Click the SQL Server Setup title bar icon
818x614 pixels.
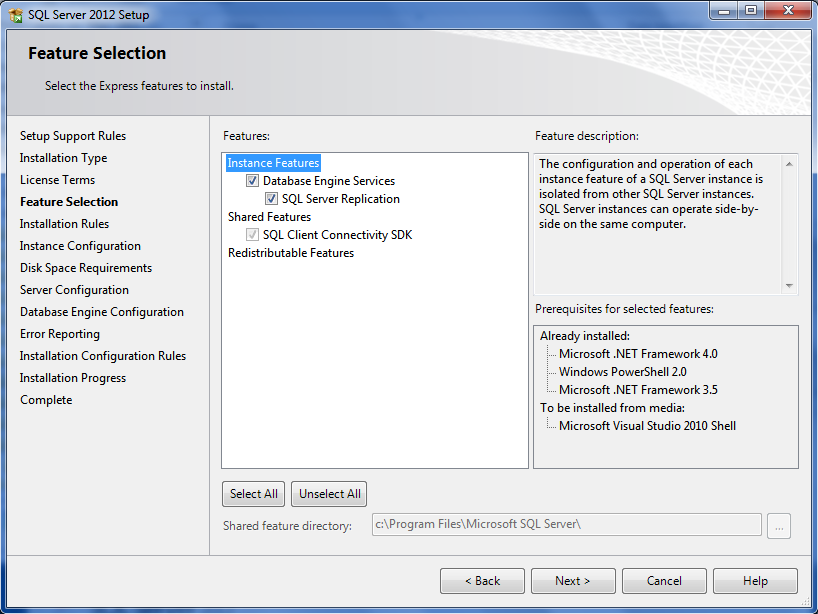16,15
